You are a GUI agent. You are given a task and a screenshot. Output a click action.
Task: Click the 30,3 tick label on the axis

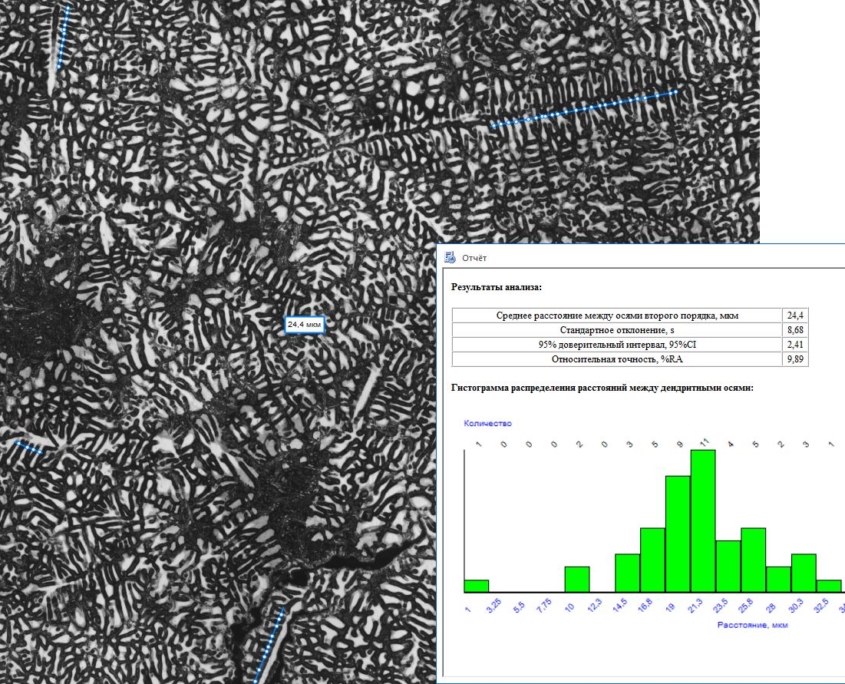click(x=795, y=606)
